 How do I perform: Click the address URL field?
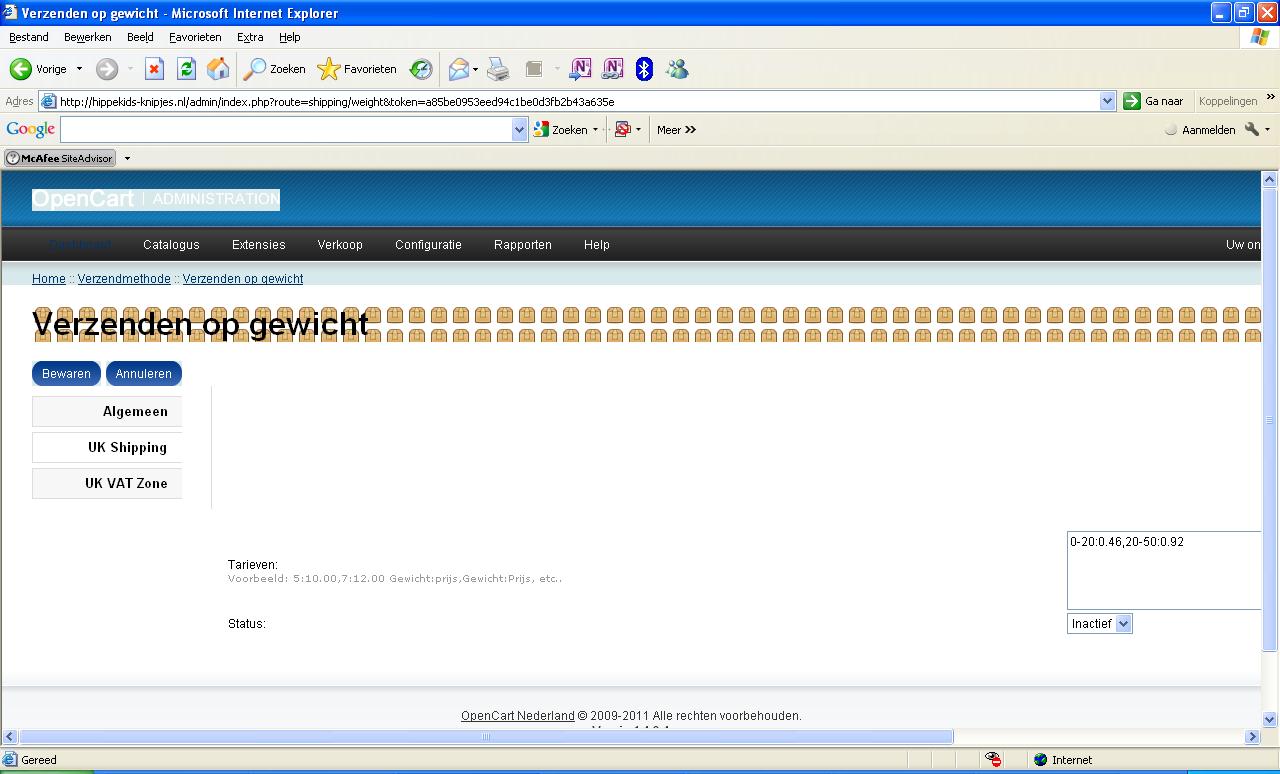click(578, 101)
